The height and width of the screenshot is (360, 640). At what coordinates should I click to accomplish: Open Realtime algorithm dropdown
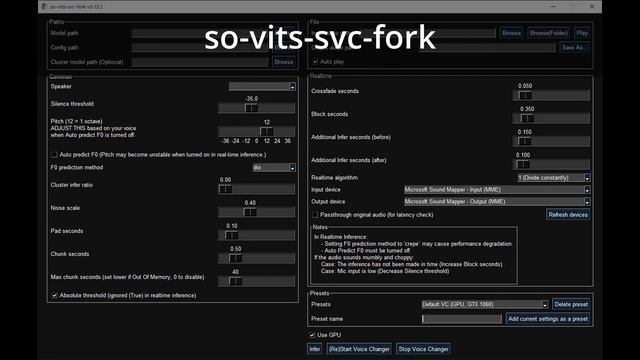tap(554, 178)
